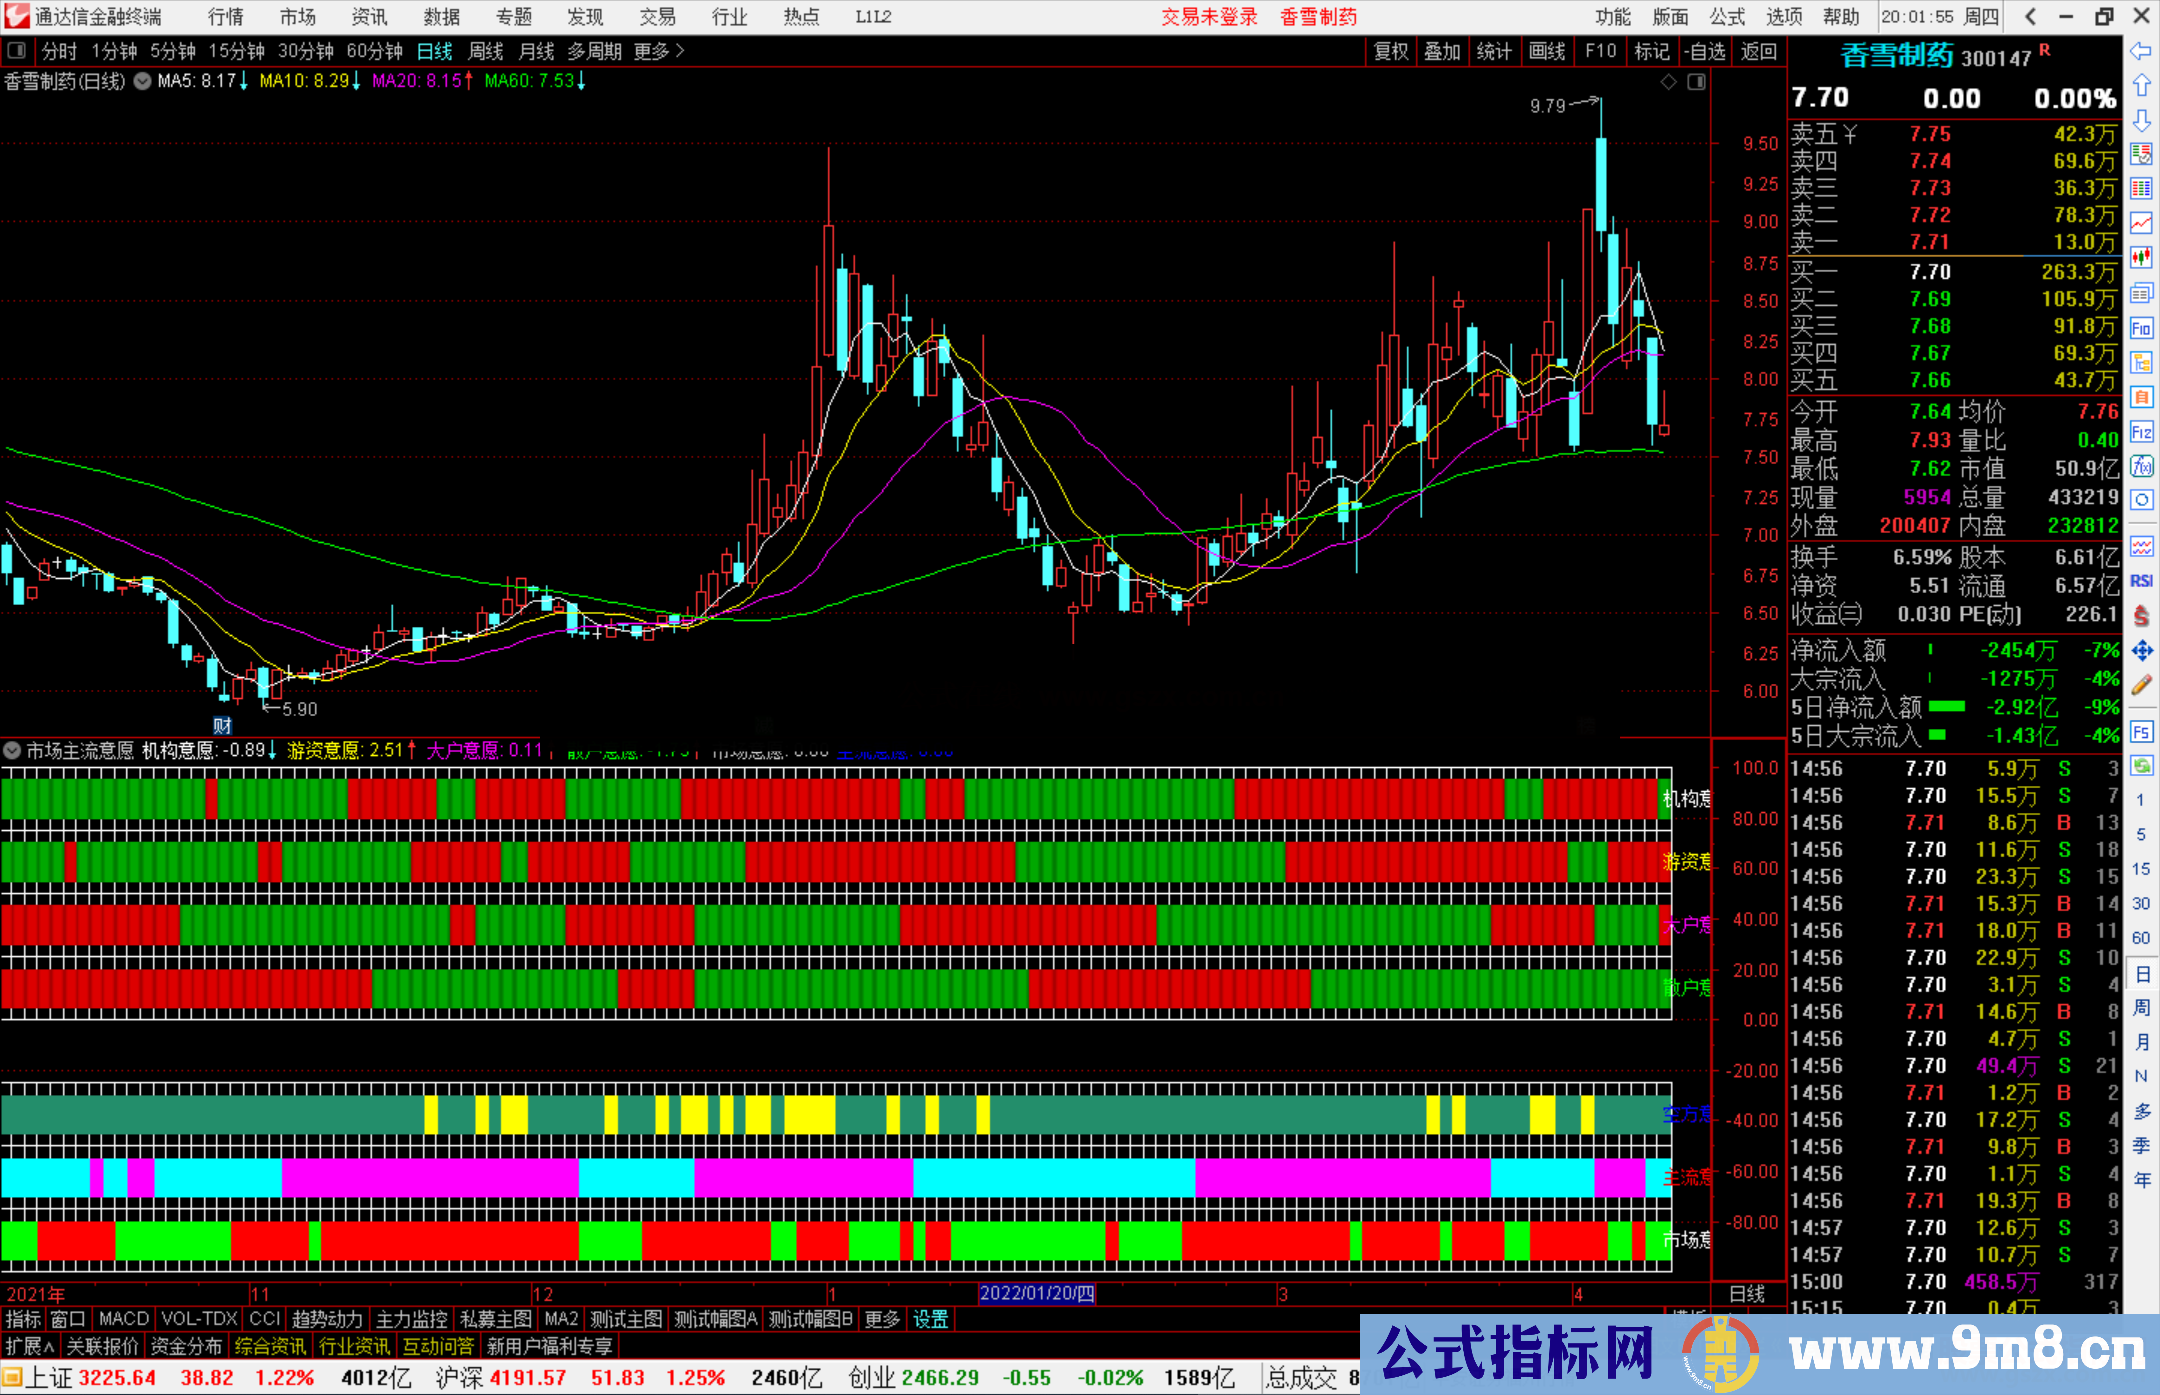Image resolution: width=2160 pixels, height=1395 pixels.
Task: Toggle the diamond marker icon above chart
Action: [x=1668, y=82]
